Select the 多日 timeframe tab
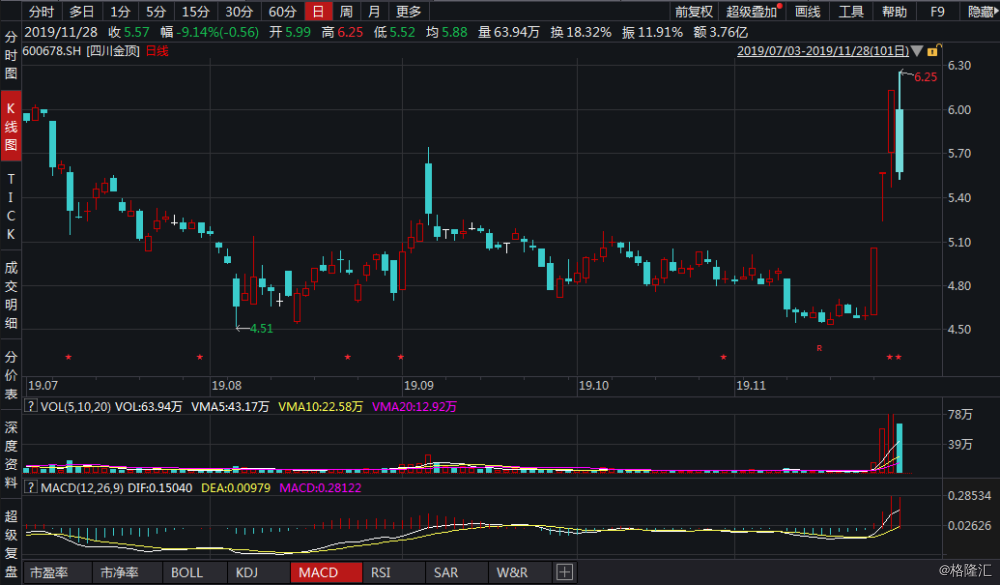 pos(81,11)
